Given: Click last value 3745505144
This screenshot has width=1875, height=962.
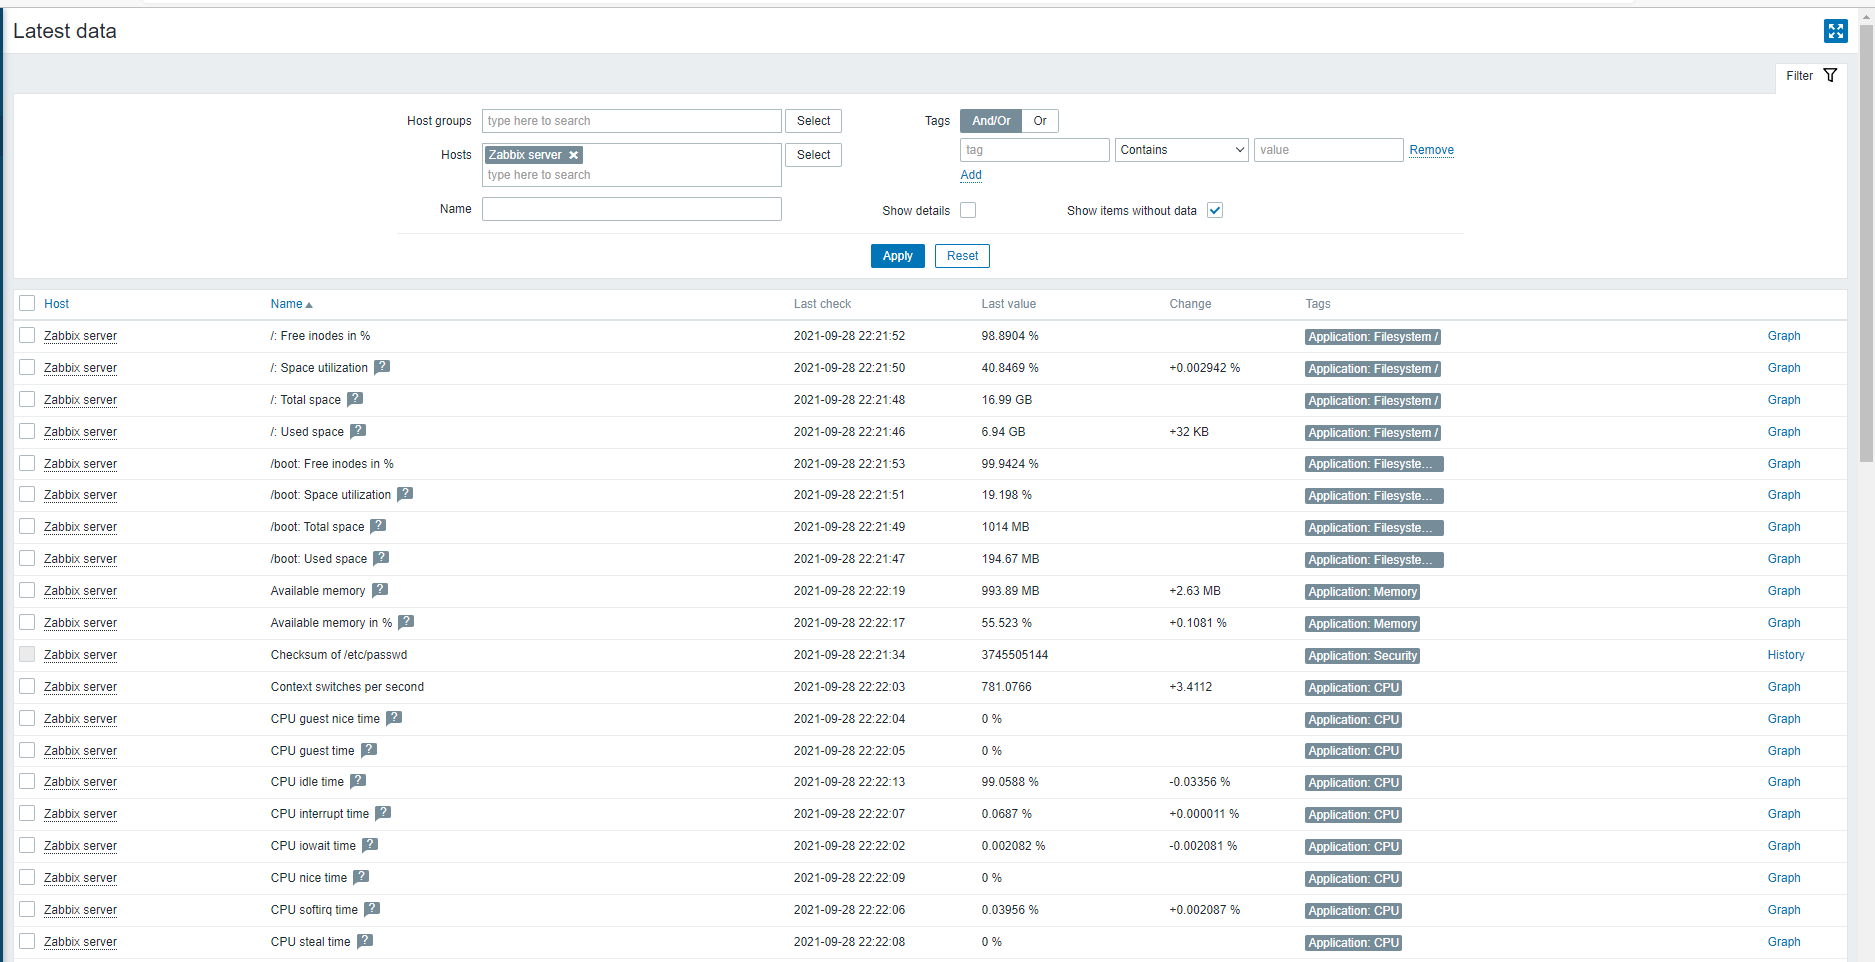Looking at the screenshot, I should [x=1014, y=655].
